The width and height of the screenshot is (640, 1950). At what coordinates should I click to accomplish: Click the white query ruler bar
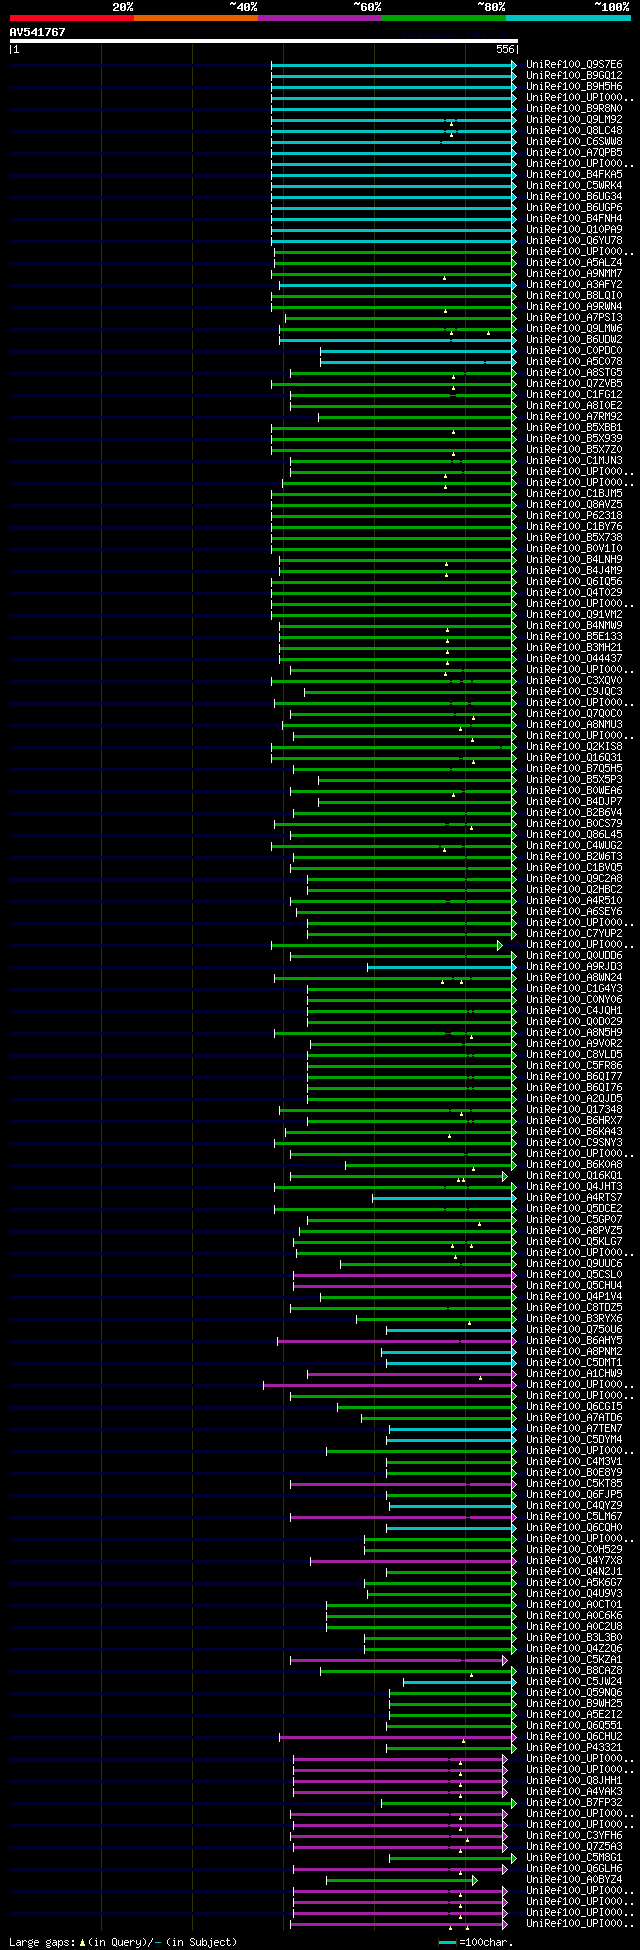click(x=264, y=41)
